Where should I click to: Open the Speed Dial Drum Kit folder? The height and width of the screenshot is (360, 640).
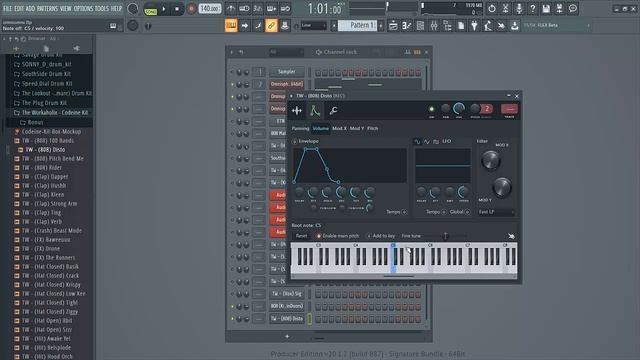[x=47, y=84]
